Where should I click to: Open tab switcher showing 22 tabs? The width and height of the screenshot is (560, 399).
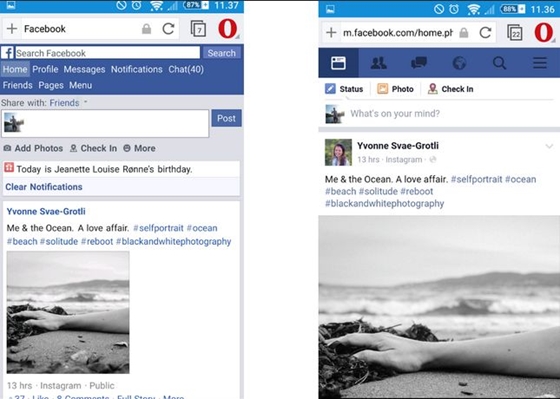click(x=515, y=33)
